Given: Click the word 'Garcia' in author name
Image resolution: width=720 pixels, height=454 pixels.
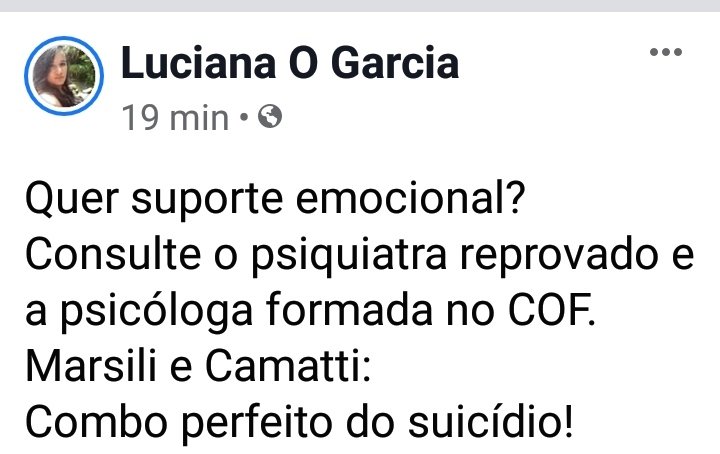Looking at the screenshot, I should (x=395, y=63).
